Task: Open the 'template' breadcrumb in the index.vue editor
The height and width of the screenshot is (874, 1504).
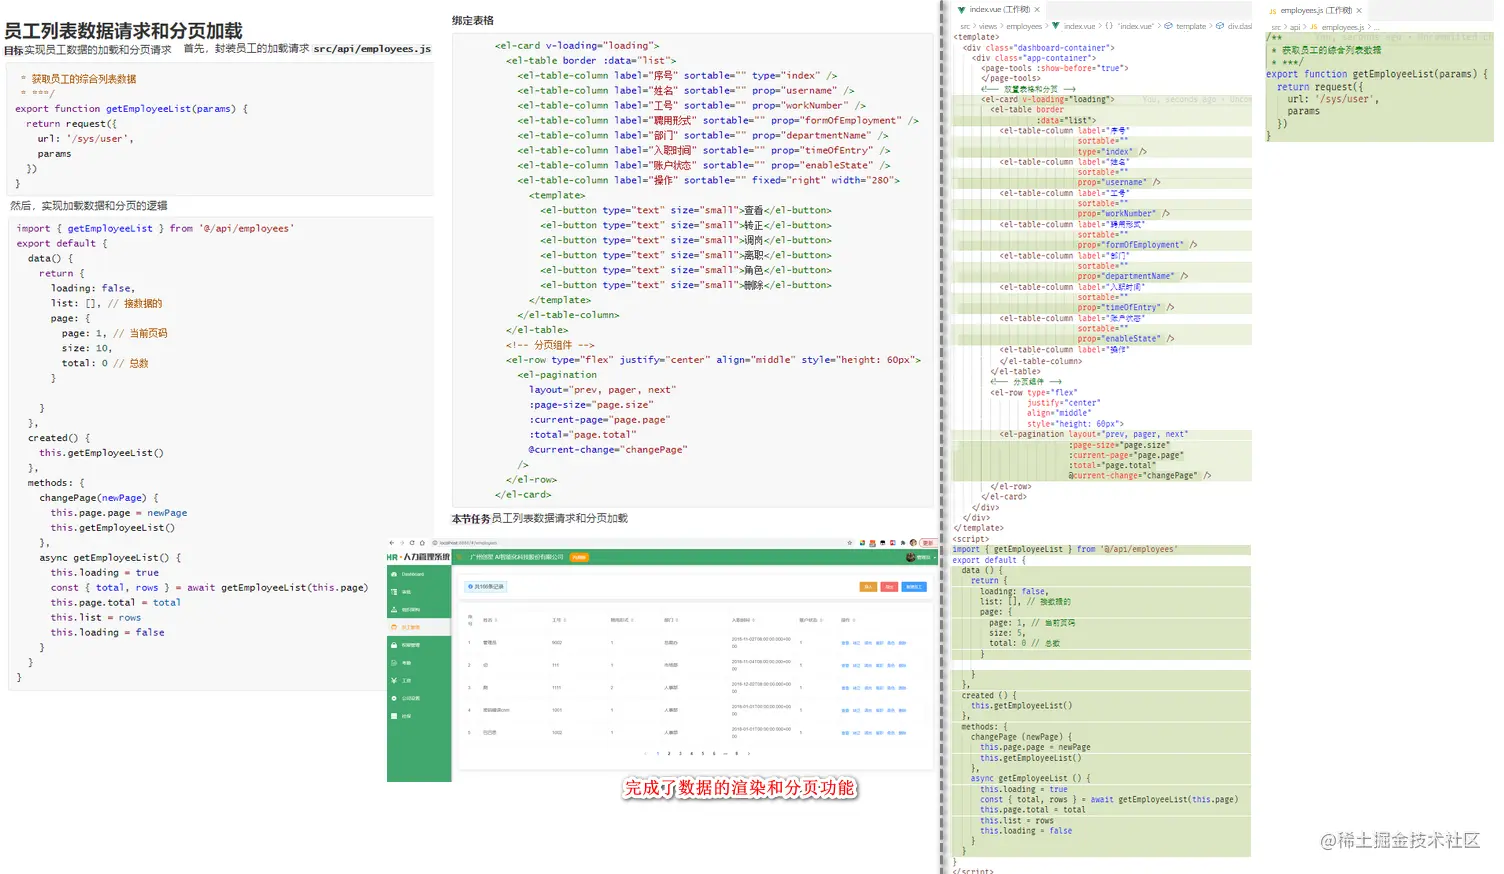Action: 1191,26
